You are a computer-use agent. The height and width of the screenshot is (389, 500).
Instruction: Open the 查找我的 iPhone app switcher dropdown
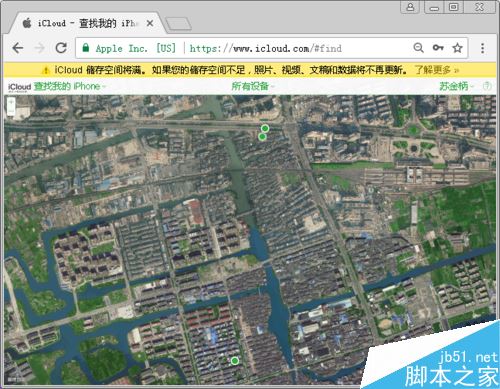(70, 86)
